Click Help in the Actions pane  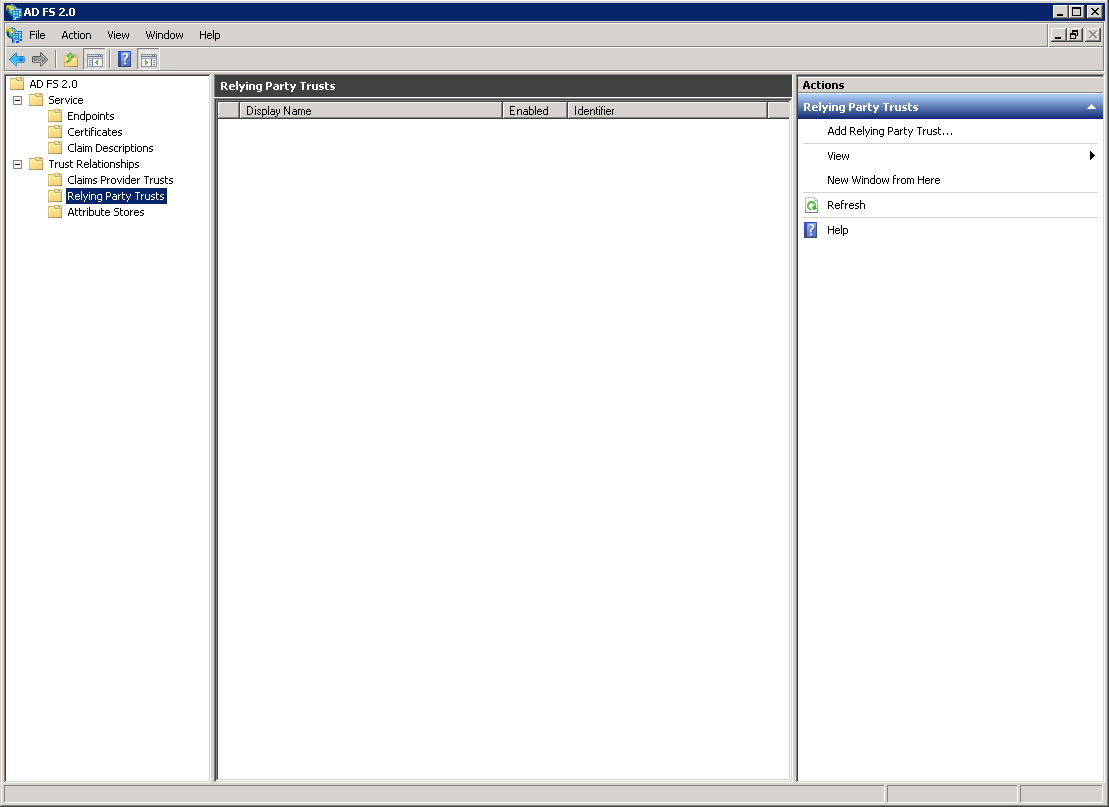[837, 230]
